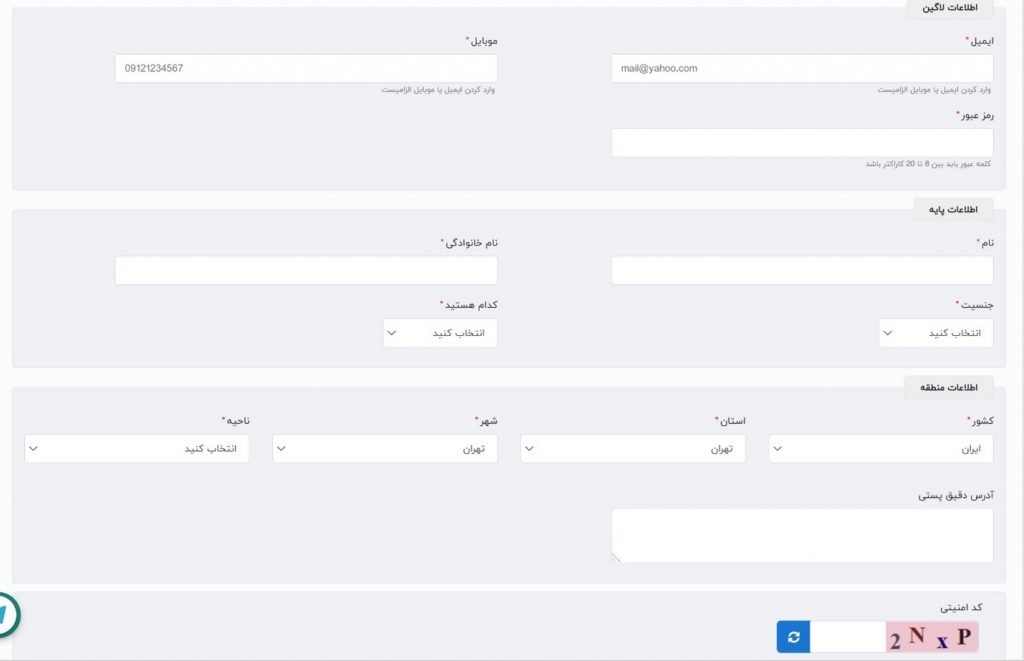This screenshot has height=661, width=1024.
Task: Expand the country dropdown showing ایران
Action: (881, 449)
